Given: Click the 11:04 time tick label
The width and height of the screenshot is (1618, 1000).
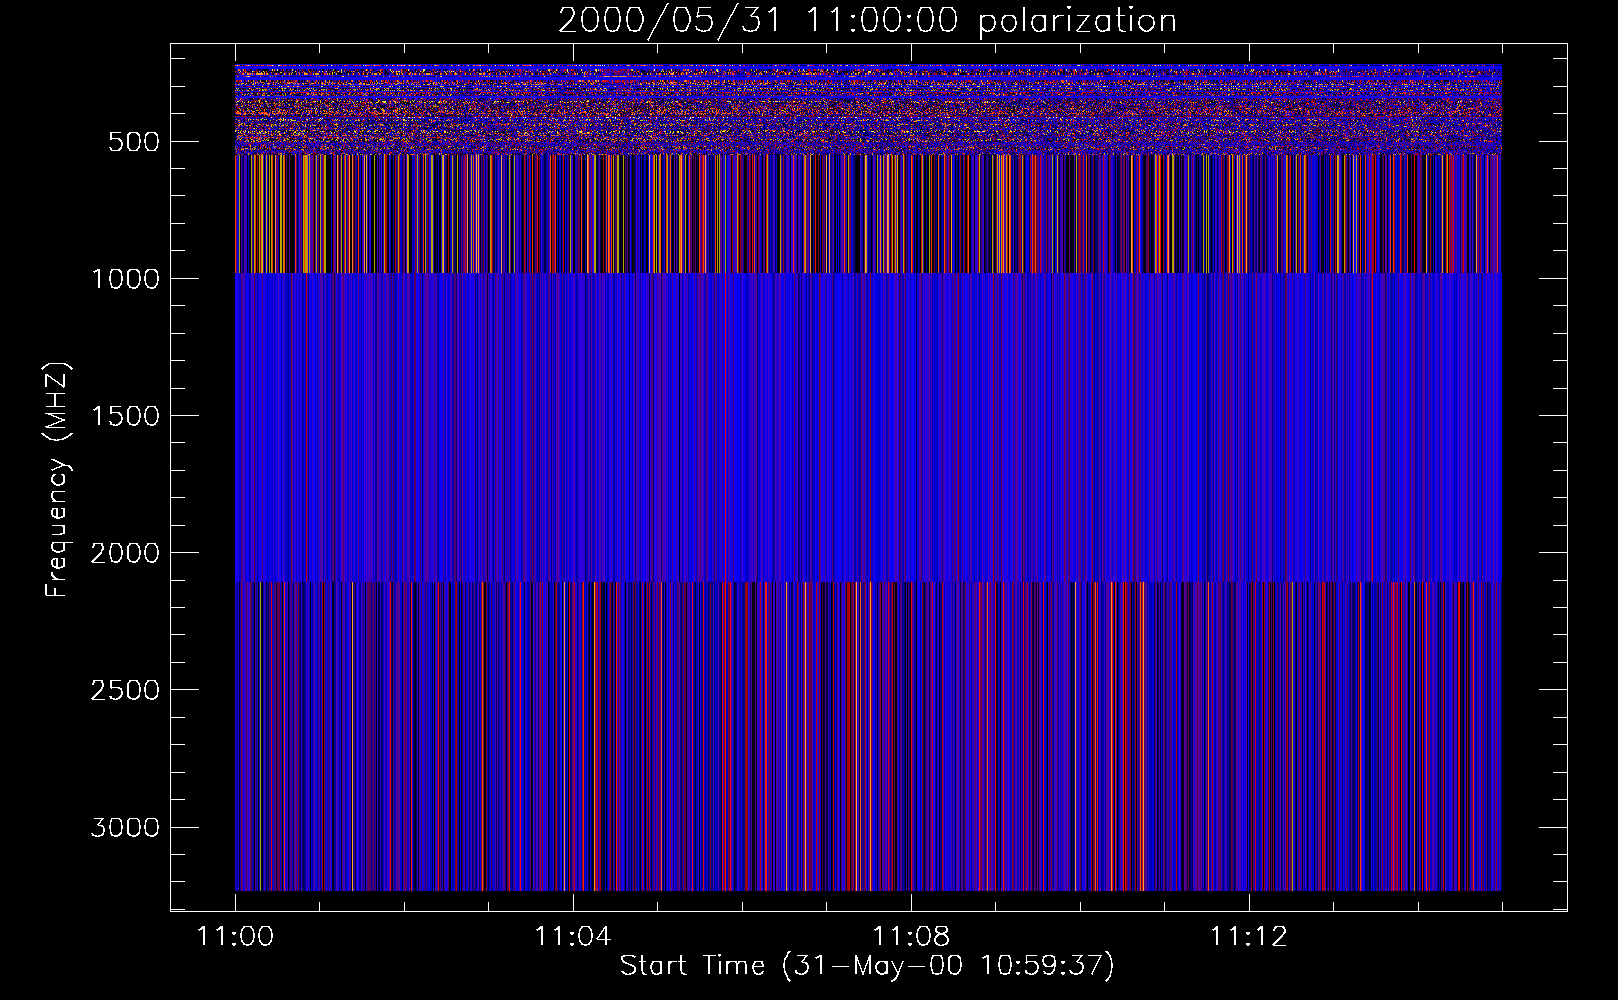Looking at the screenshot, I should click(573, 937).
